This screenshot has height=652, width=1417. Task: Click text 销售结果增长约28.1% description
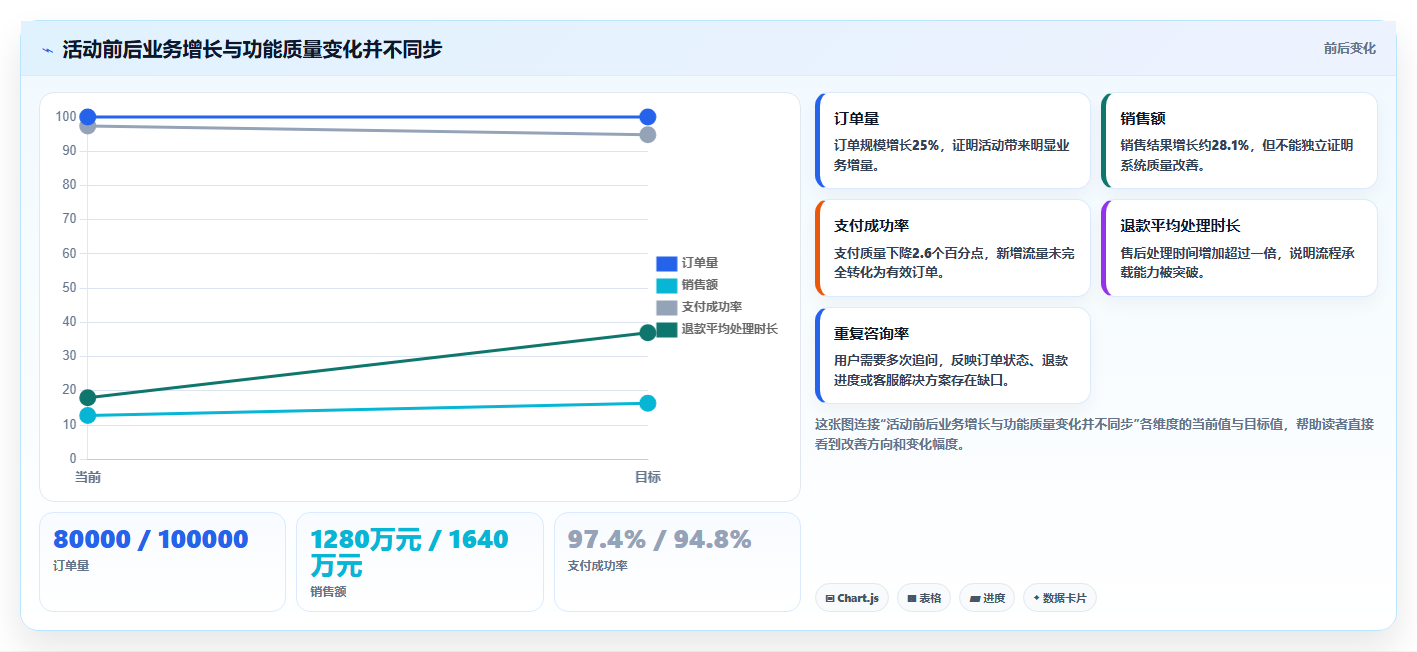point(1237,155)
